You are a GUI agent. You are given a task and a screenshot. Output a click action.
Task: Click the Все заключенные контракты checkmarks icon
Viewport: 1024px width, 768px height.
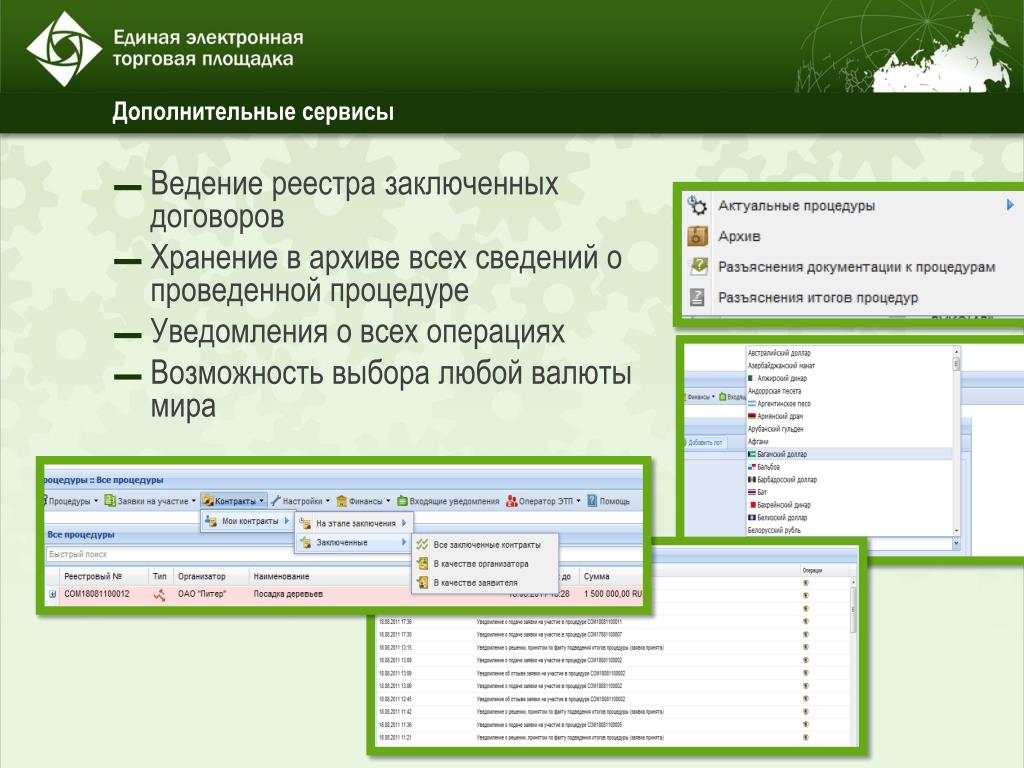click(x=422, y=544)
